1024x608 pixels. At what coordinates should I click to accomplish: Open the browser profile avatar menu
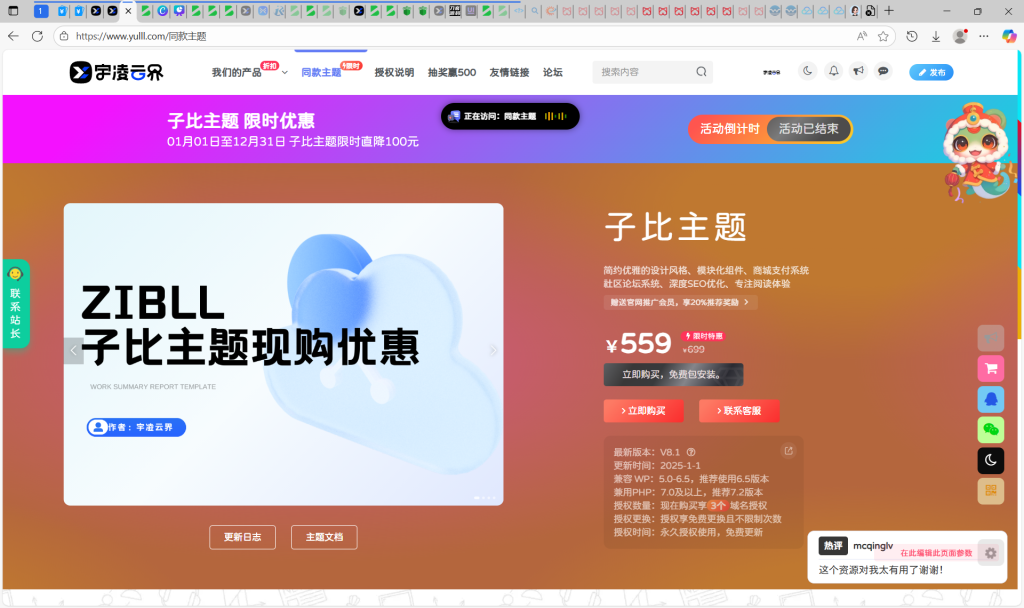point(958,36)
